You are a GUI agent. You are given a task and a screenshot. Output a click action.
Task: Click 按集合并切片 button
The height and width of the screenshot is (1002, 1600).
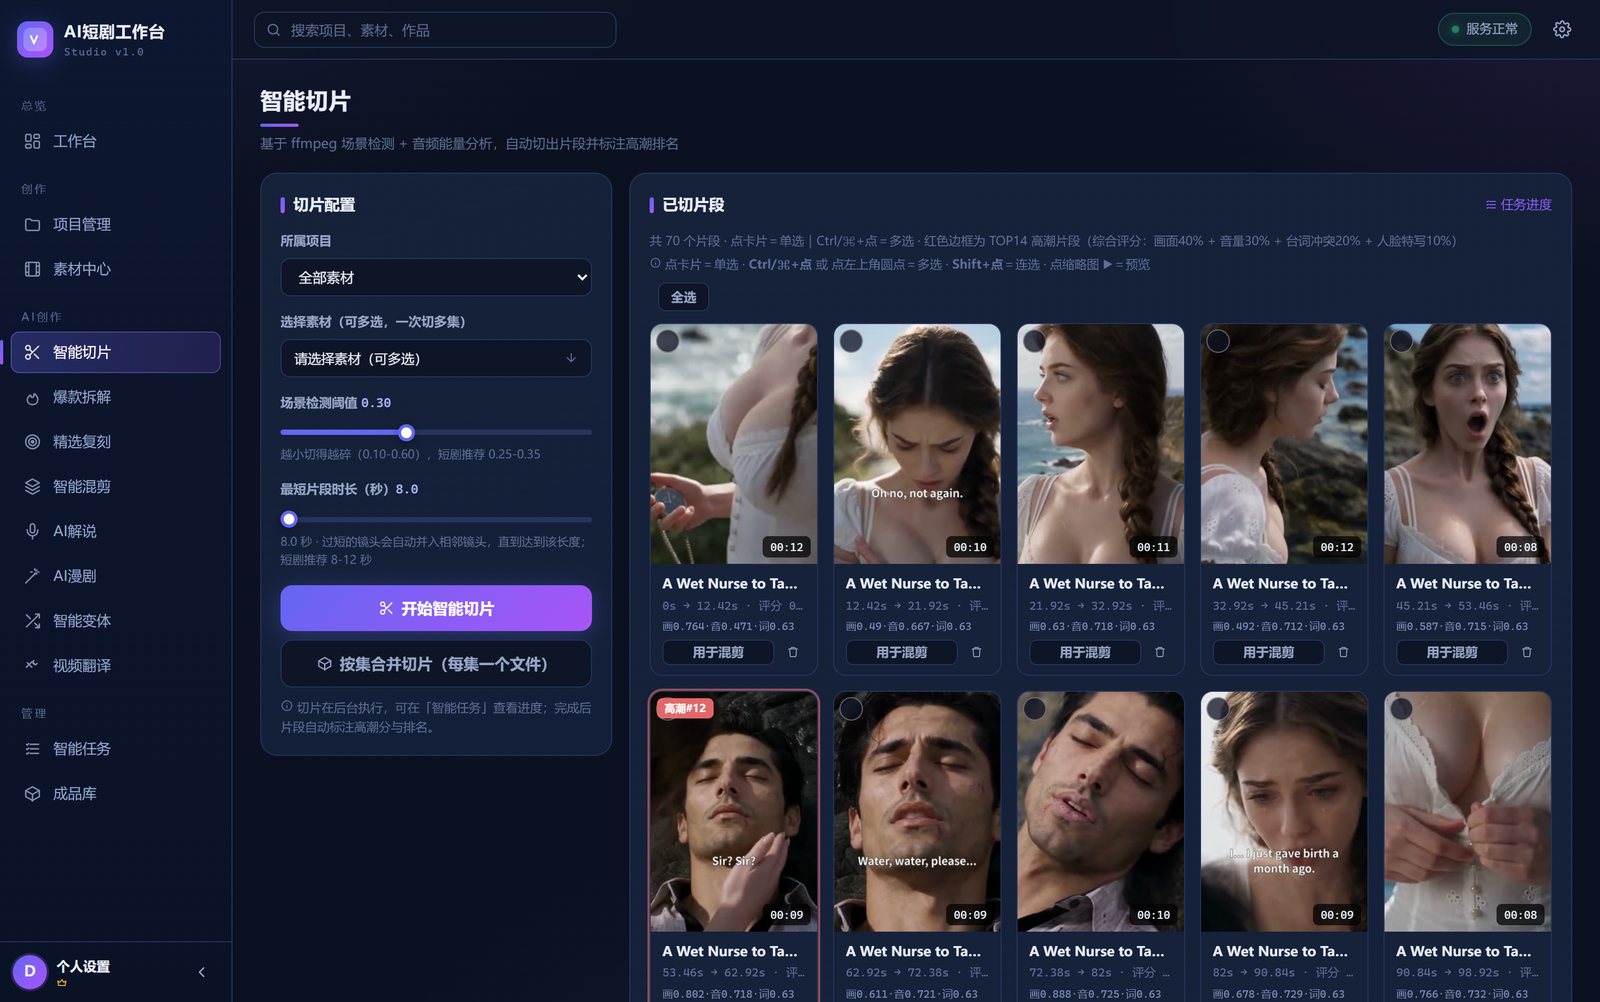[436, 664]
